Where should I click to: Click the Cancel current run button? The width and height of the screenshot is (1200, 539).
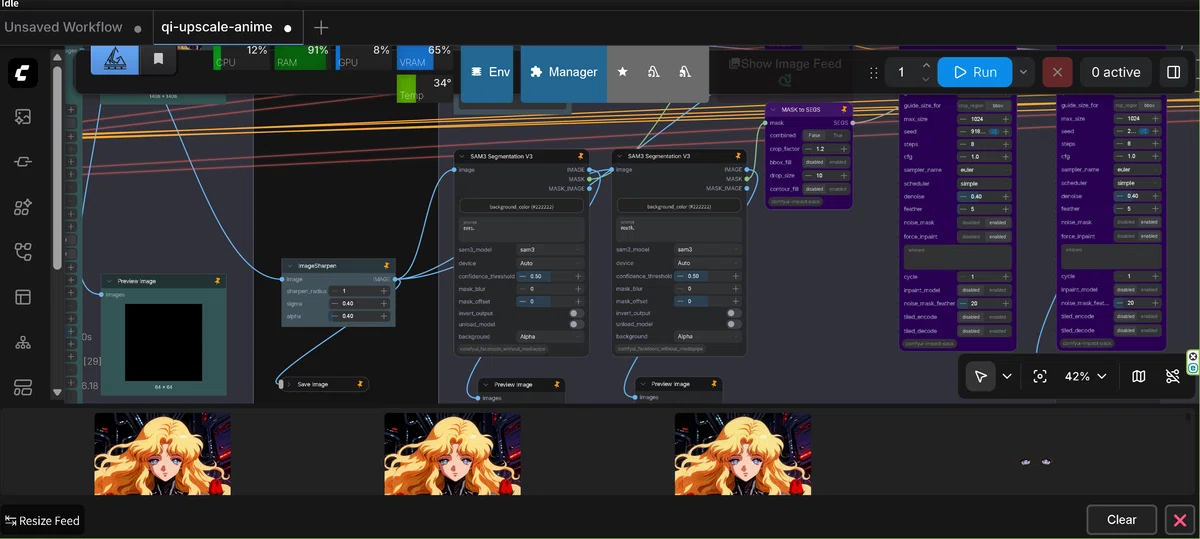coord(1057,72)
